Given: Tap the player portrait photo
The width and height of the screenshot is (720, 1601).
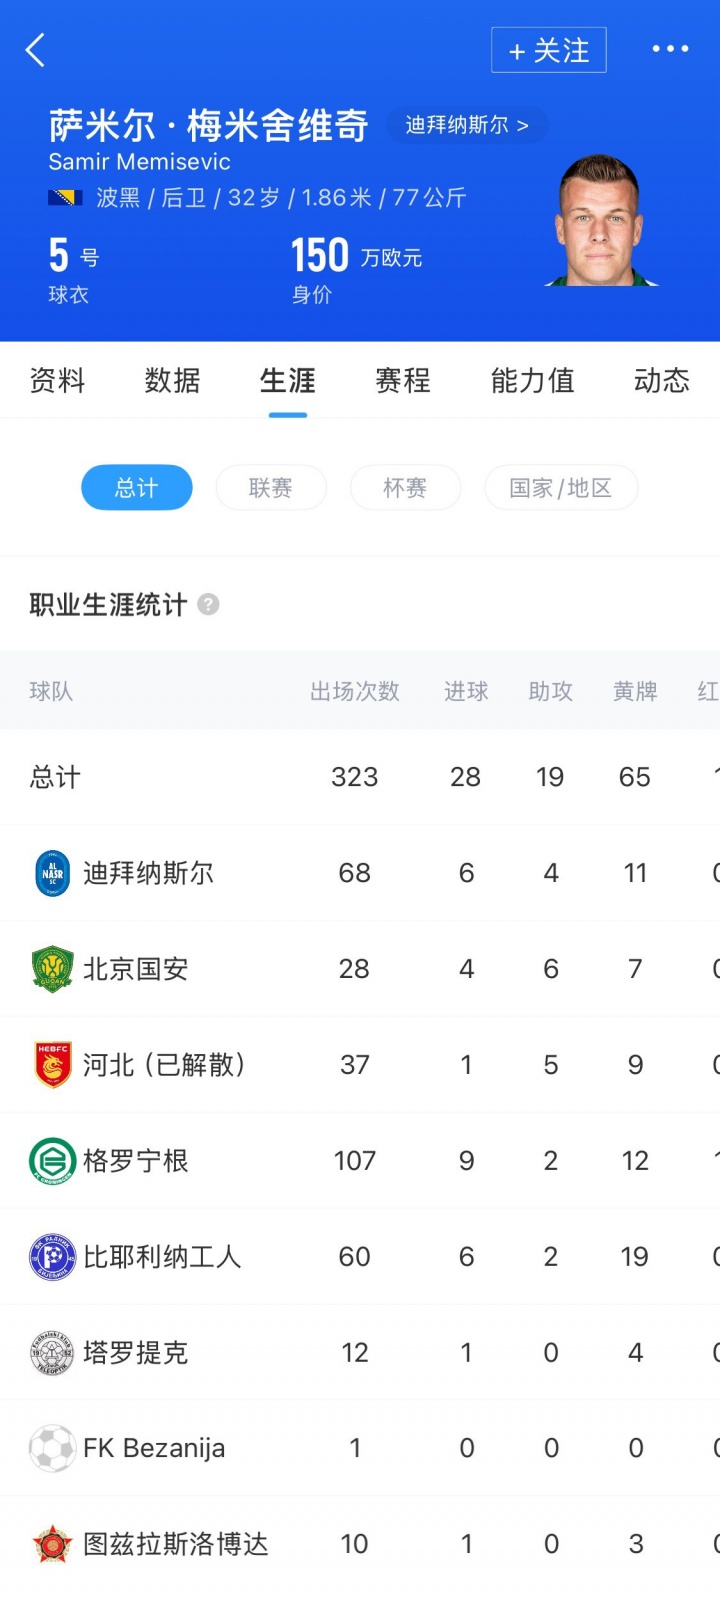Looking at the screenshot, I should tap(598, 222).
